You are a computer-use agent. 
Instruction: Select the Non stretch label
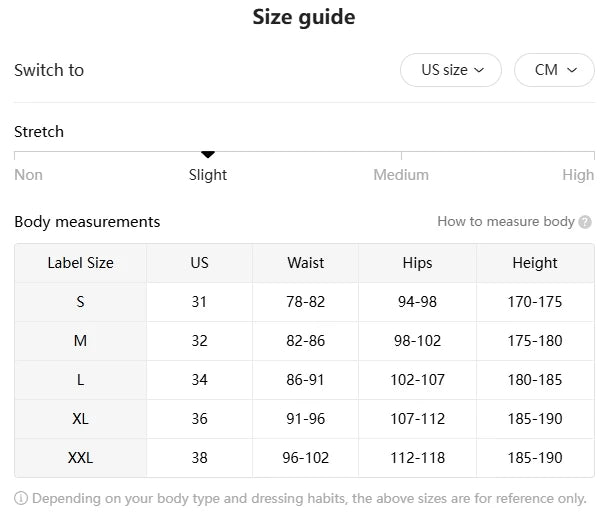pyautogui.click(x=29, y=175)
